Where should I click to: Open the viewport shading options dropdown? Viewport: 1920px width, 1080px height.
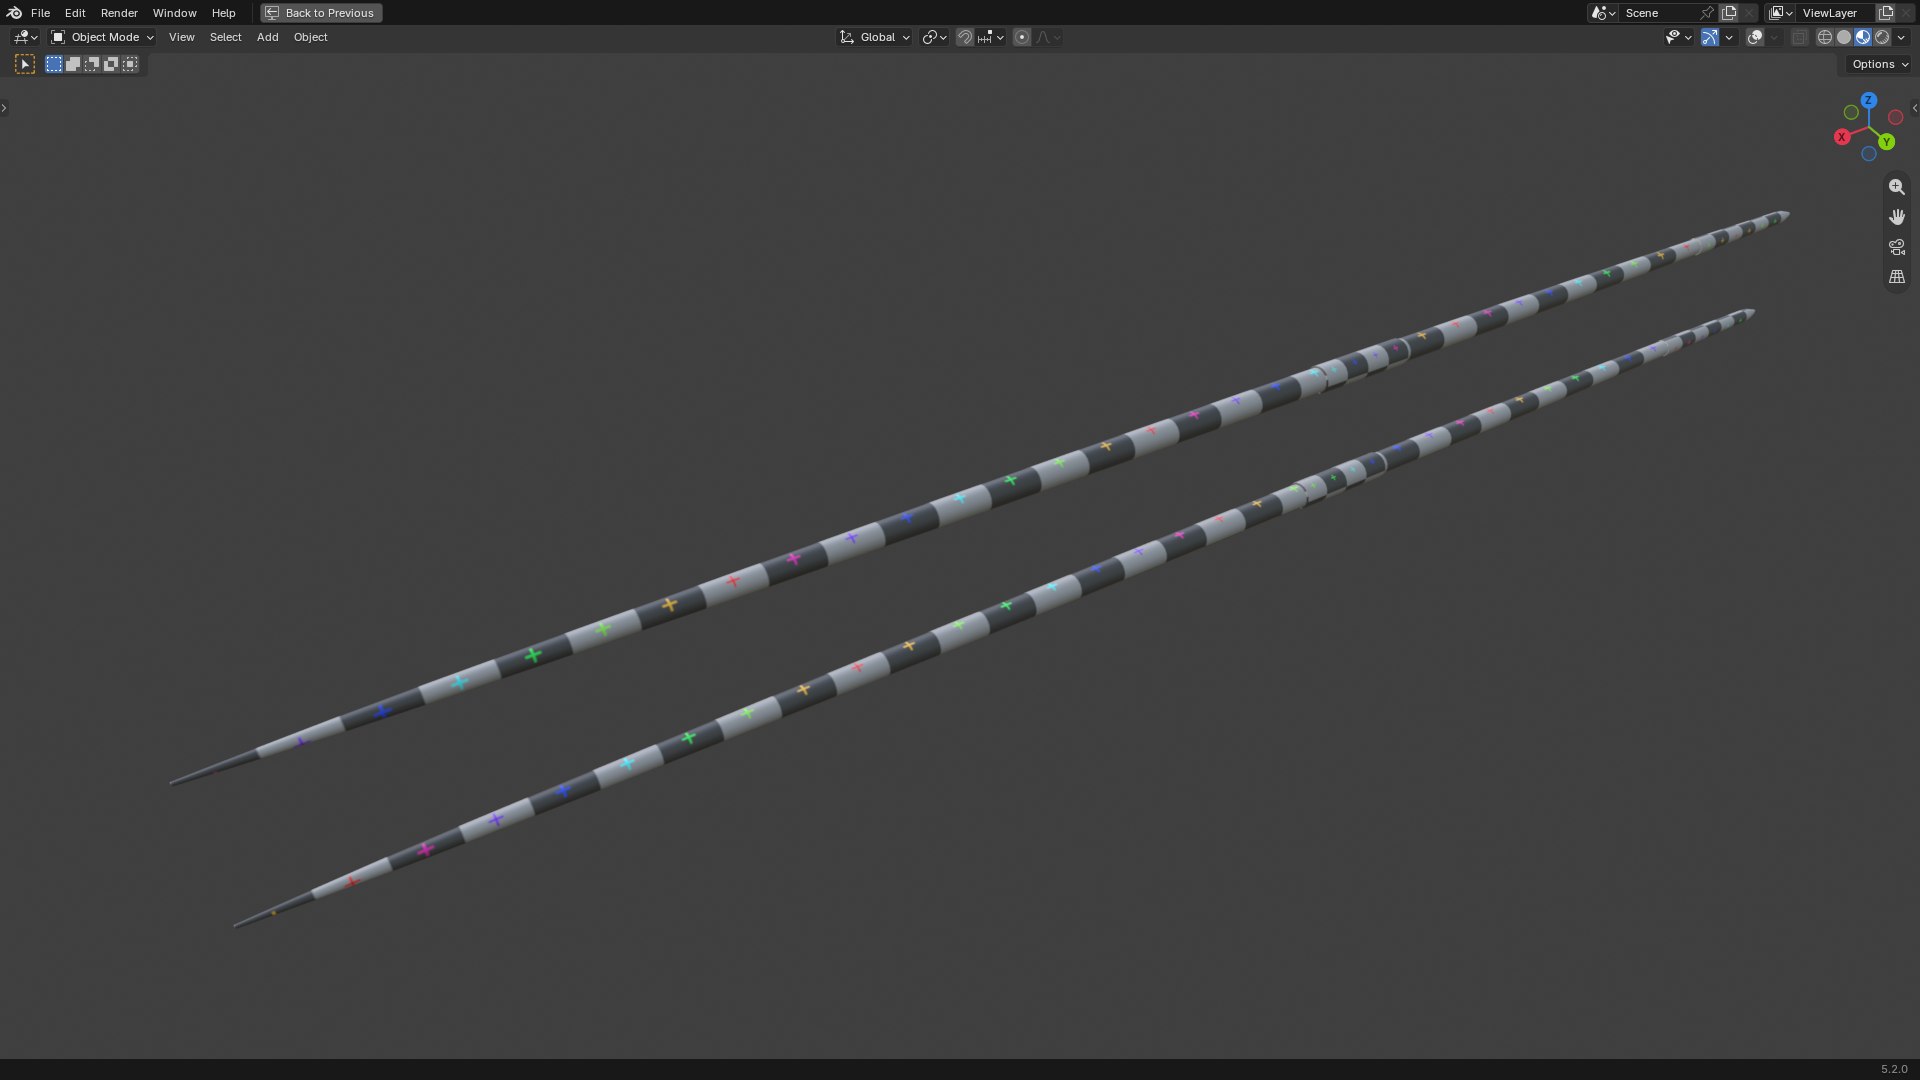point(1901,37)
